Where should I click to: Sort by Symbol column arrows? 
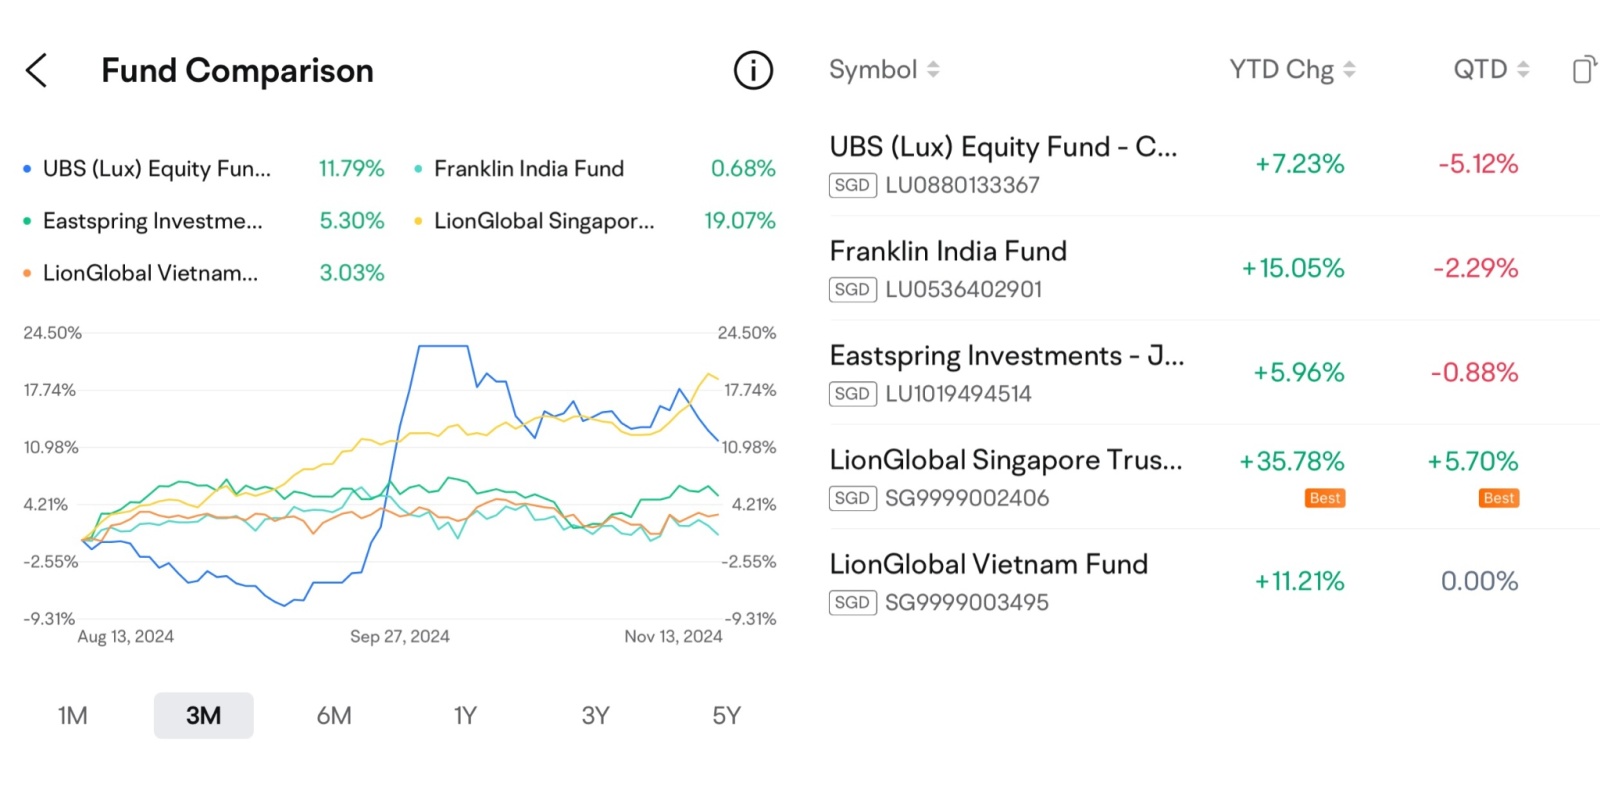coord(932,69)
